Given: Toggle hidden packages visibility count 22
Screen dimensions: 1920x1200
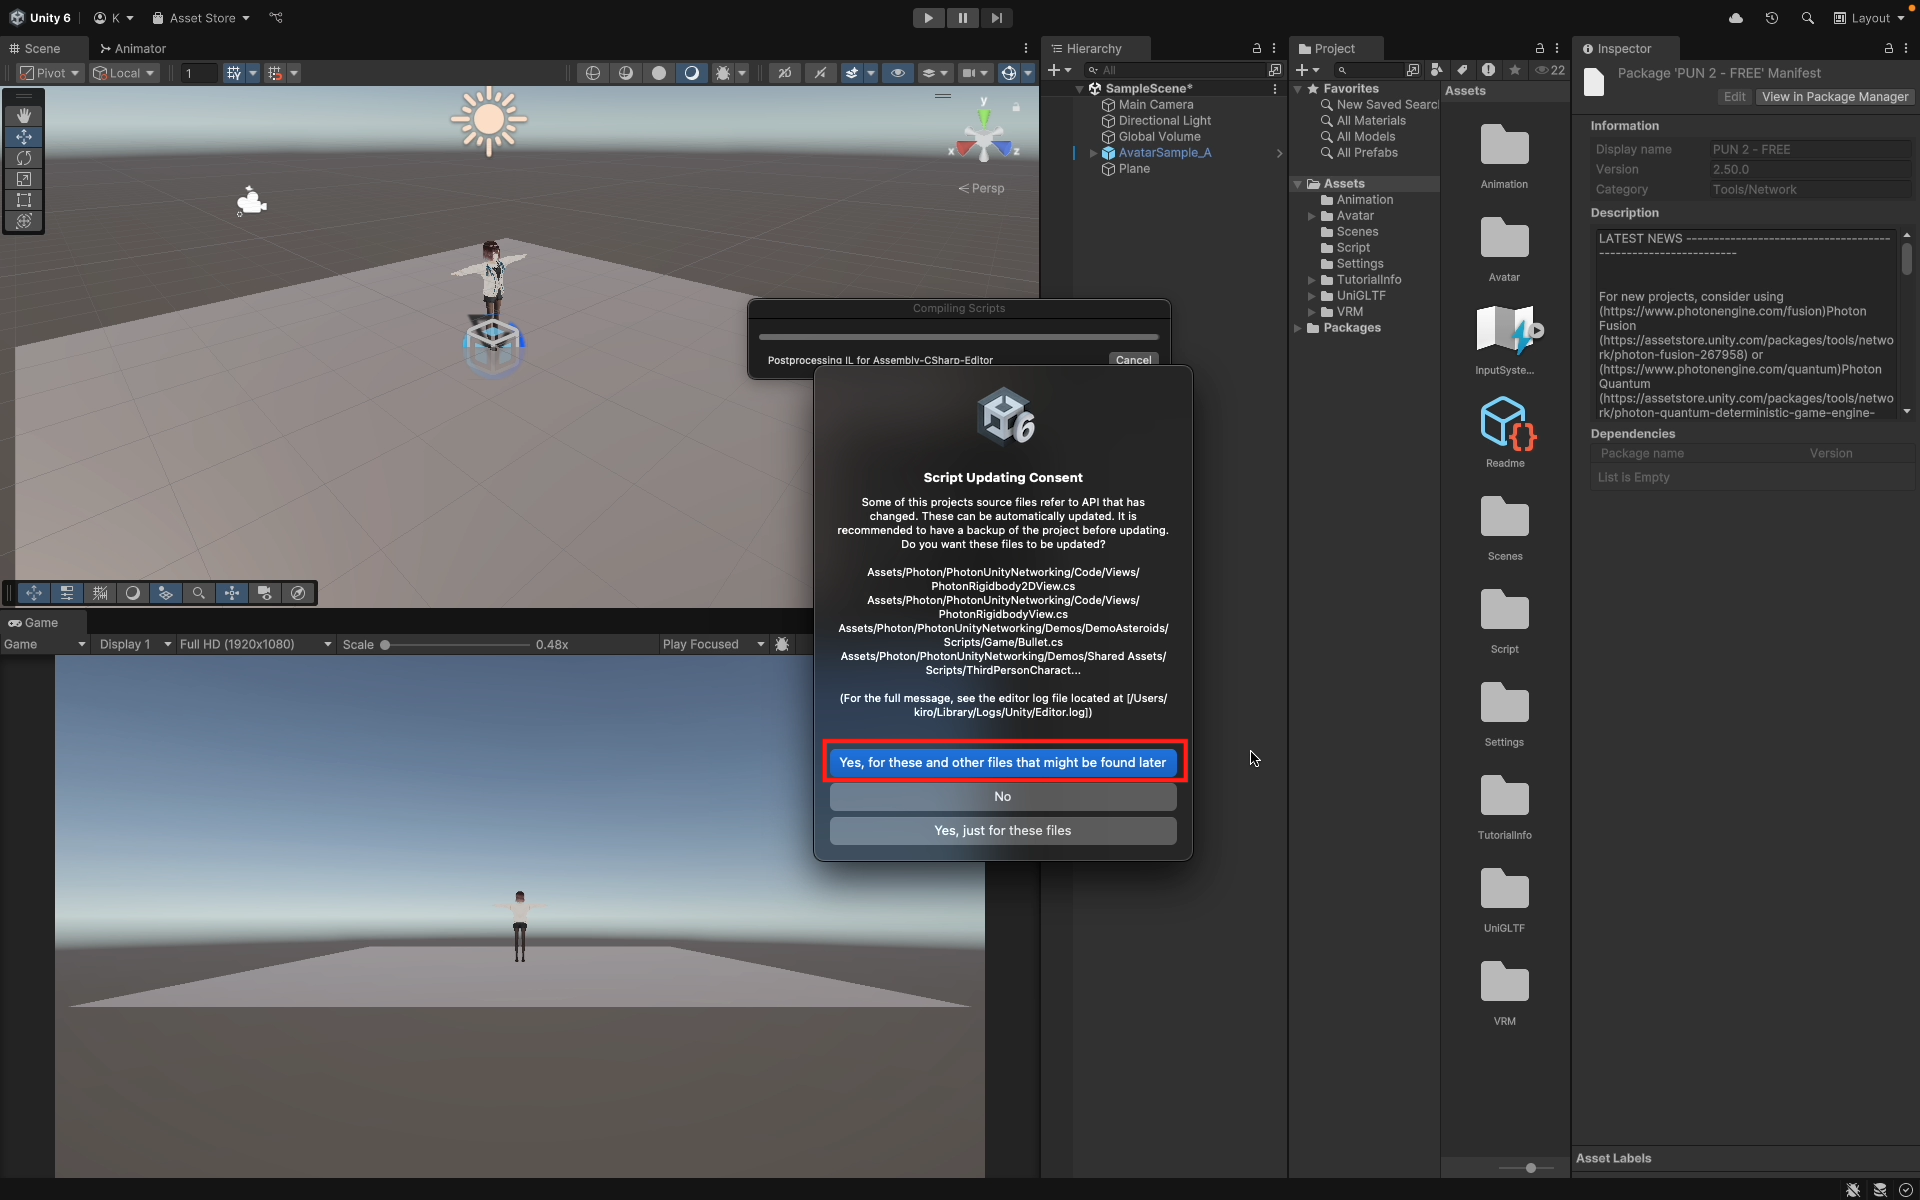Looking at the screenshot, I should (x=1550, y=70).
